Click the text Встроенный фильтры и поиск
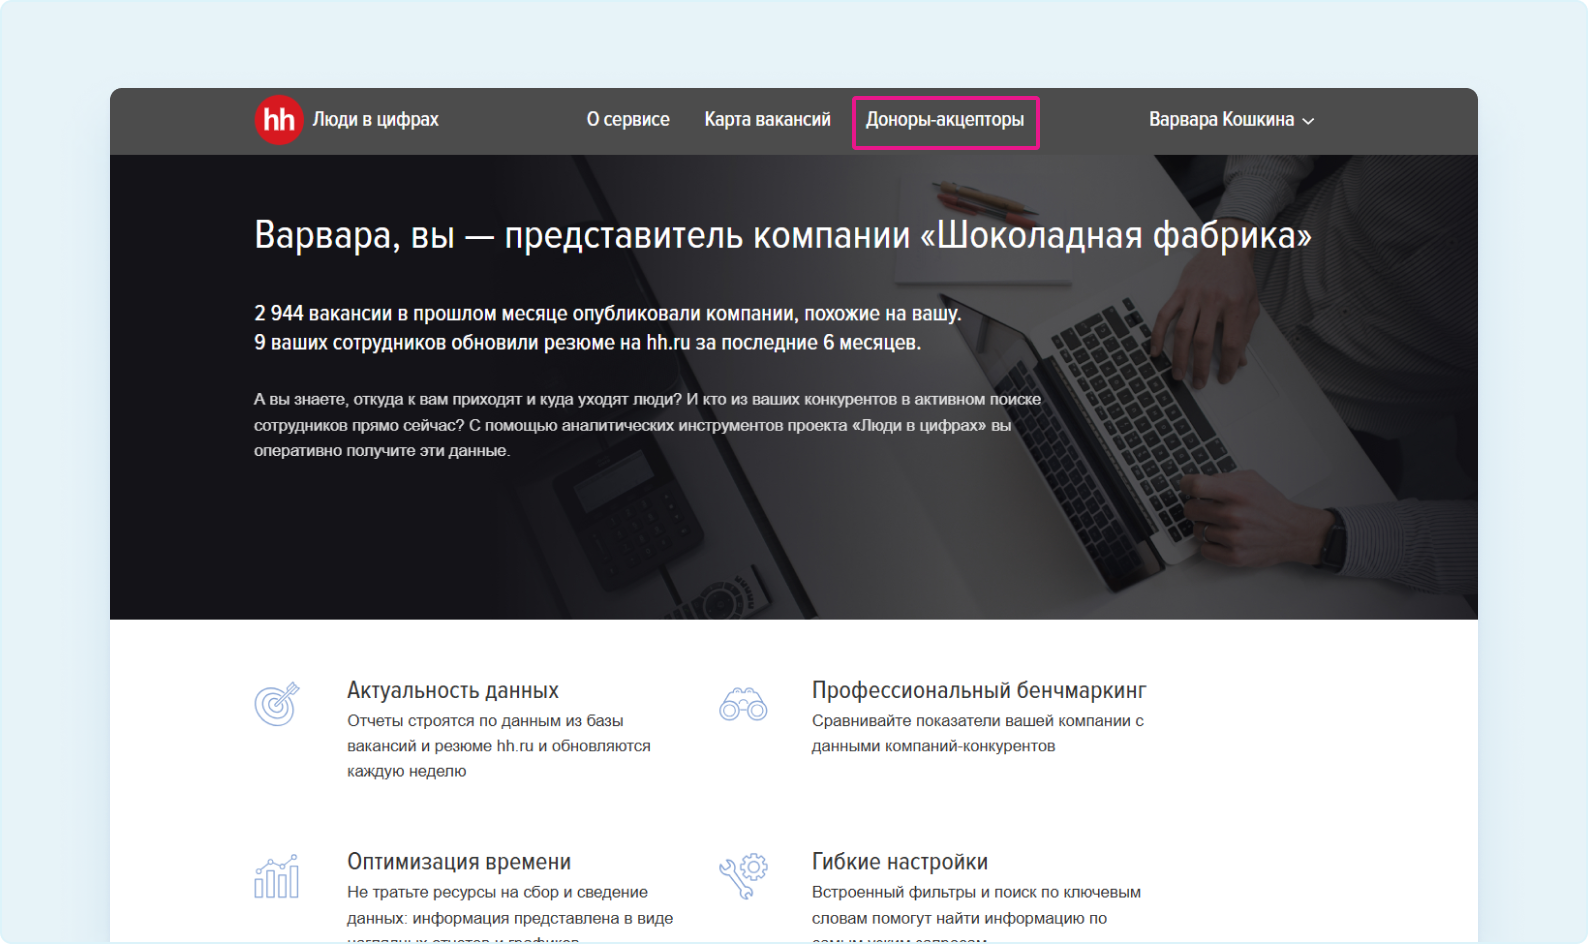This screenshot has height=944, width=1588. [976, 914]
